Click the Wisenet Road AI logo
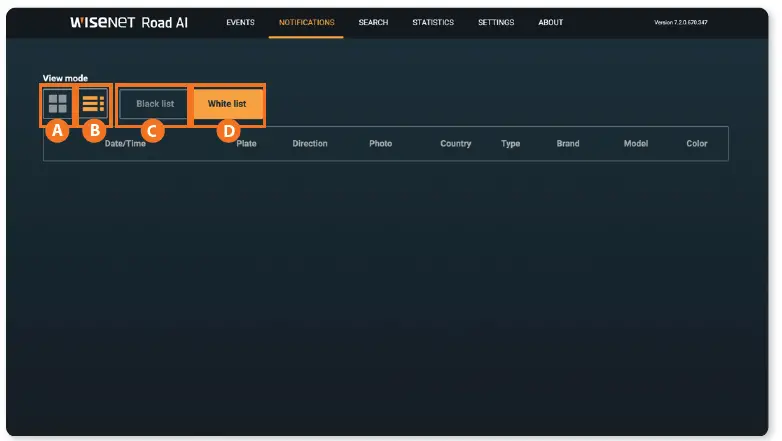The image size is (782, 441). 129,22
